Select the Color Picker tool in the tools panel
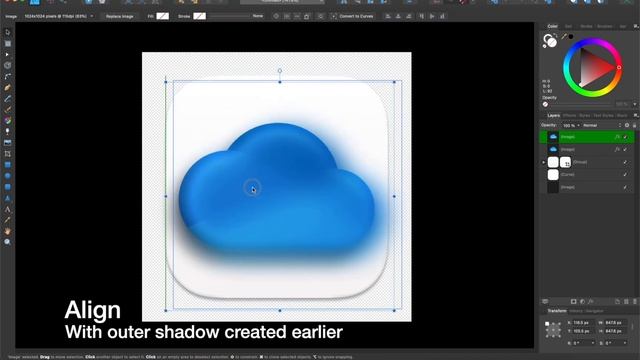 pyautogui.click(x=7, y=220)
